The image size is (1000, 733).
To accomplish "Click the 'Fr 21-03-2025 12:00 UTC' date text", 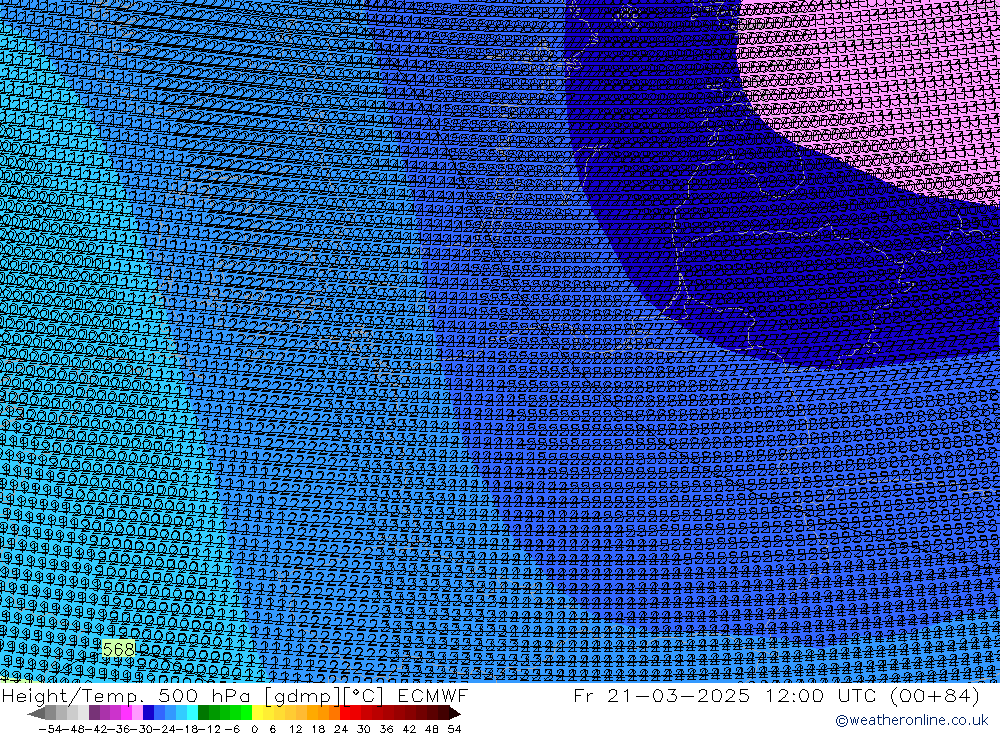I will (724, 695).
